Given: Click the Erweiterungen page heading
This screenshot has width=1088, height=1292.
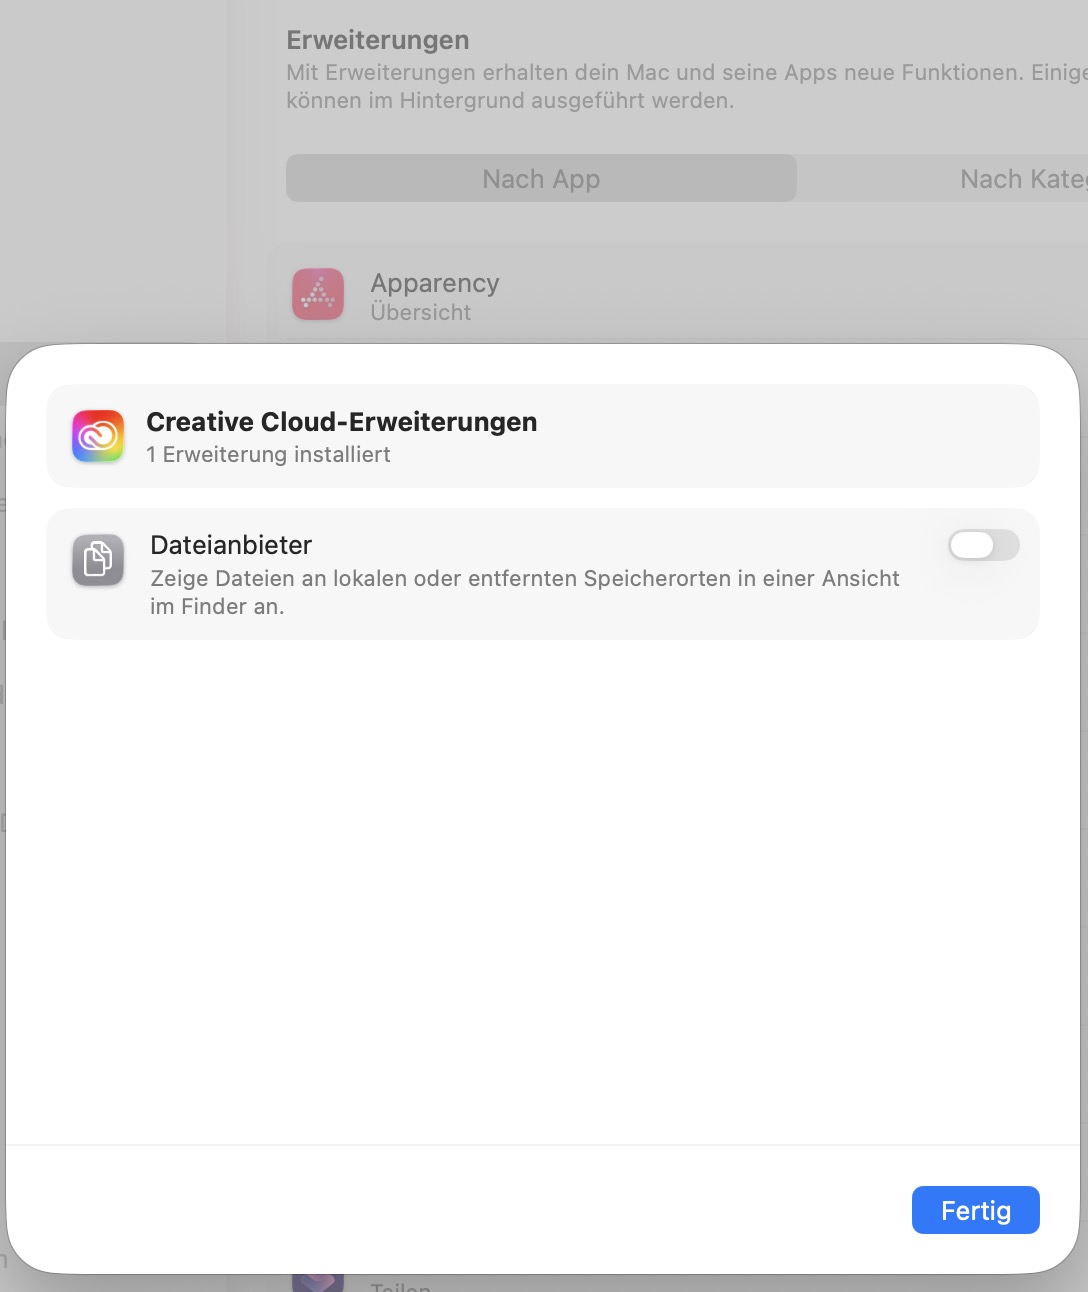Looking at the screenshot, I should pyautogui.click(x=378, y=40).
